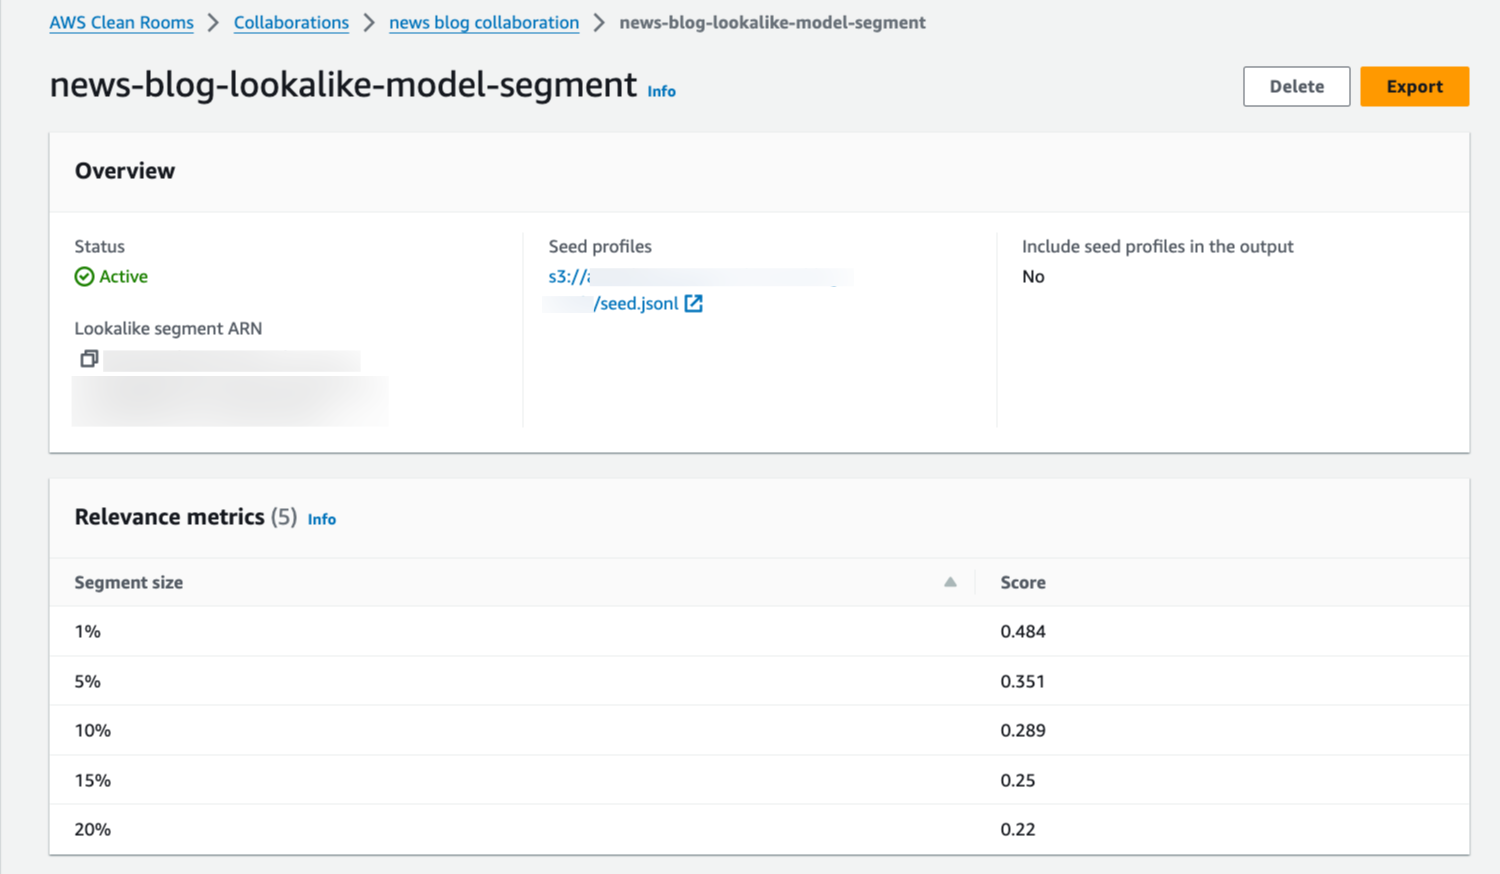Go to Collaborations breadcrumb
Screen dimensions: 1500x874
tap(291, 22)
